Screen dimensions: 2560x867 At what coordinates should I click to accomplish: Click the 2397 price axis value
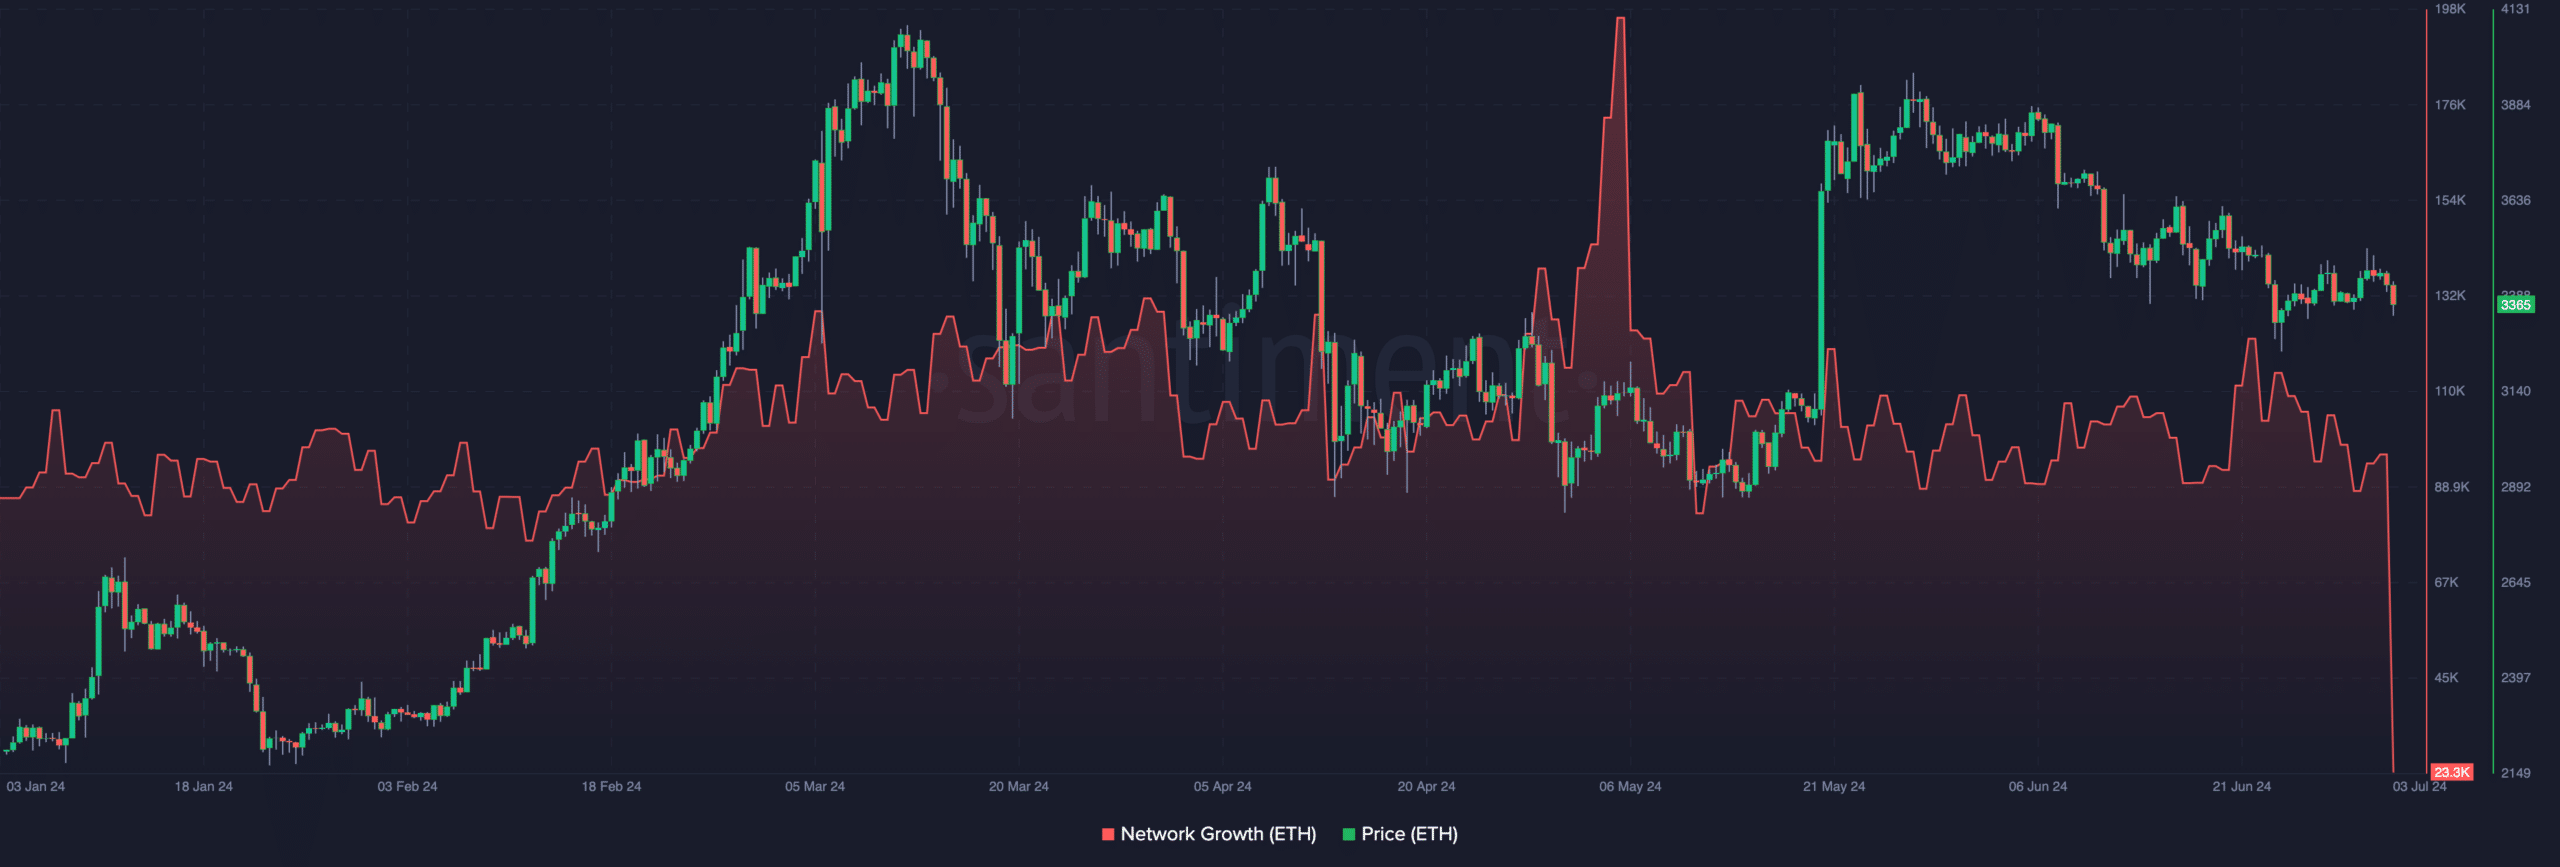point(2516,678)
